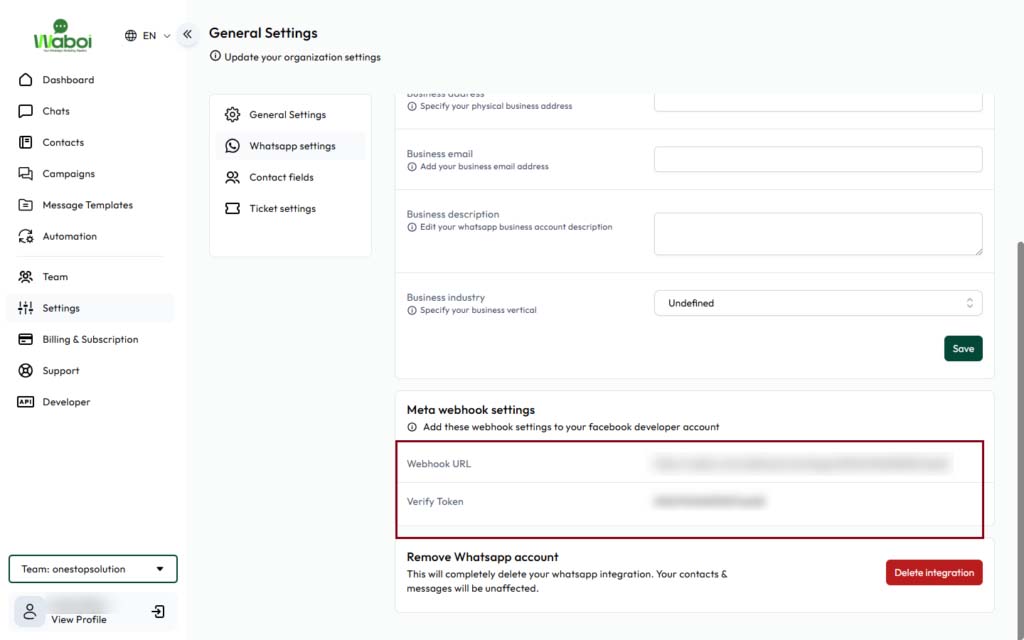
Task: Open the Contact fields tab
Action: [281, 178]
